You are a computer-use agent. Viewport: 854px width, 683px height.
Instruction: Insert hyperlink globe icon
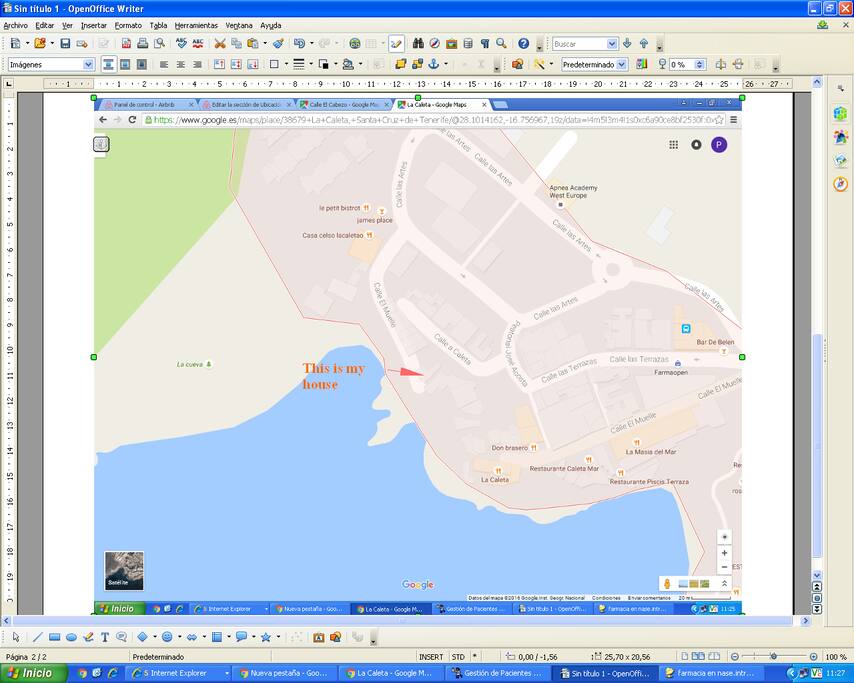(x=355, y=44)
